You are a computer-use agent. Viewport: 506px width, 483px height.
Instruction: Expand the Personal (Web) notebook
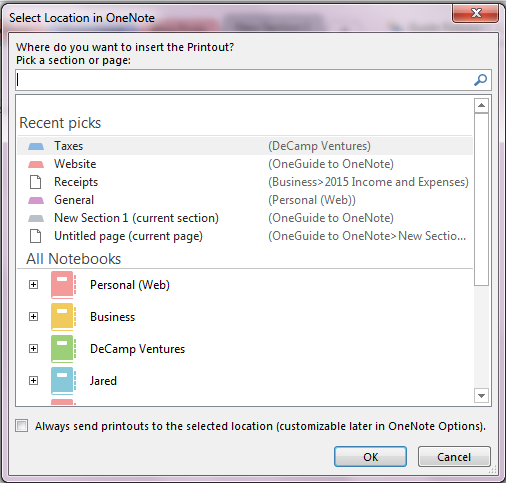tap(33, 285)
